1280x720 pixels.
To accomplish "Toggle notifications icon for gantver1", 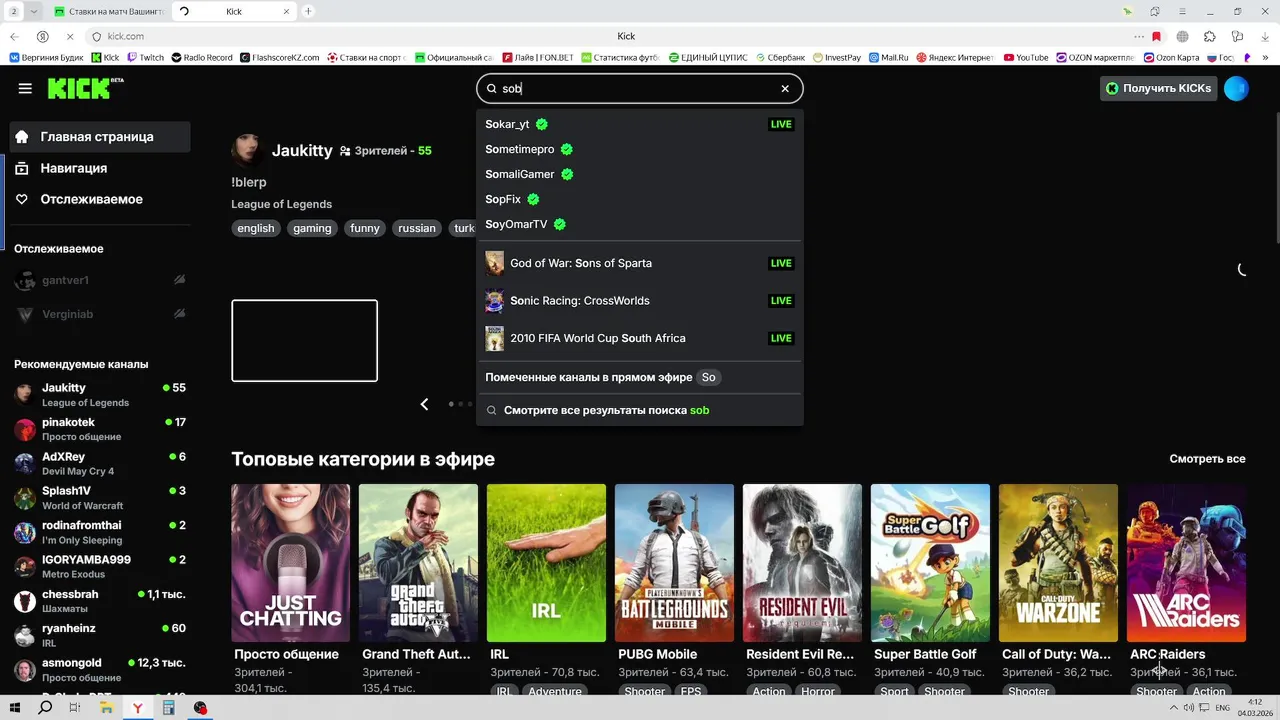I will (x=179, y=280).
